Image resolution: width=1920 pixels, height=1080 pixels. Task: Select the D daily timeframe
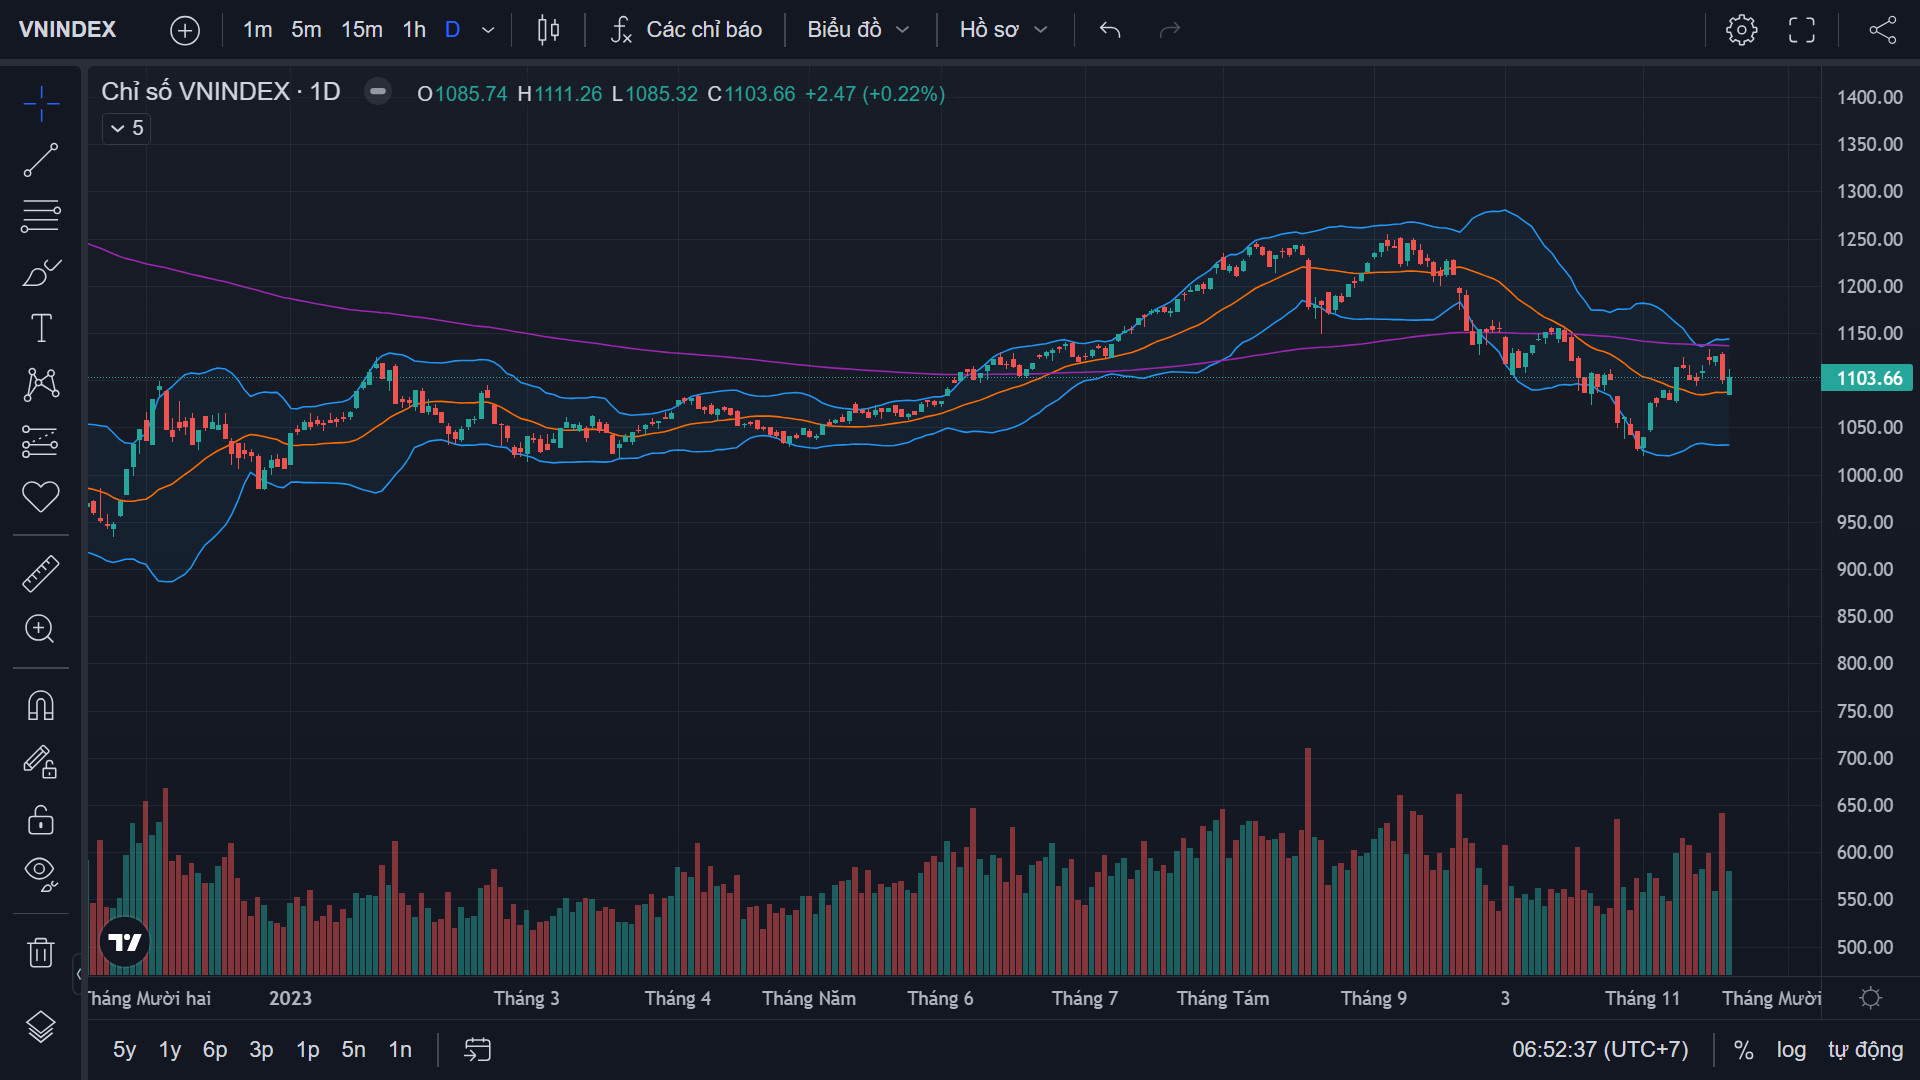(452, 30)
